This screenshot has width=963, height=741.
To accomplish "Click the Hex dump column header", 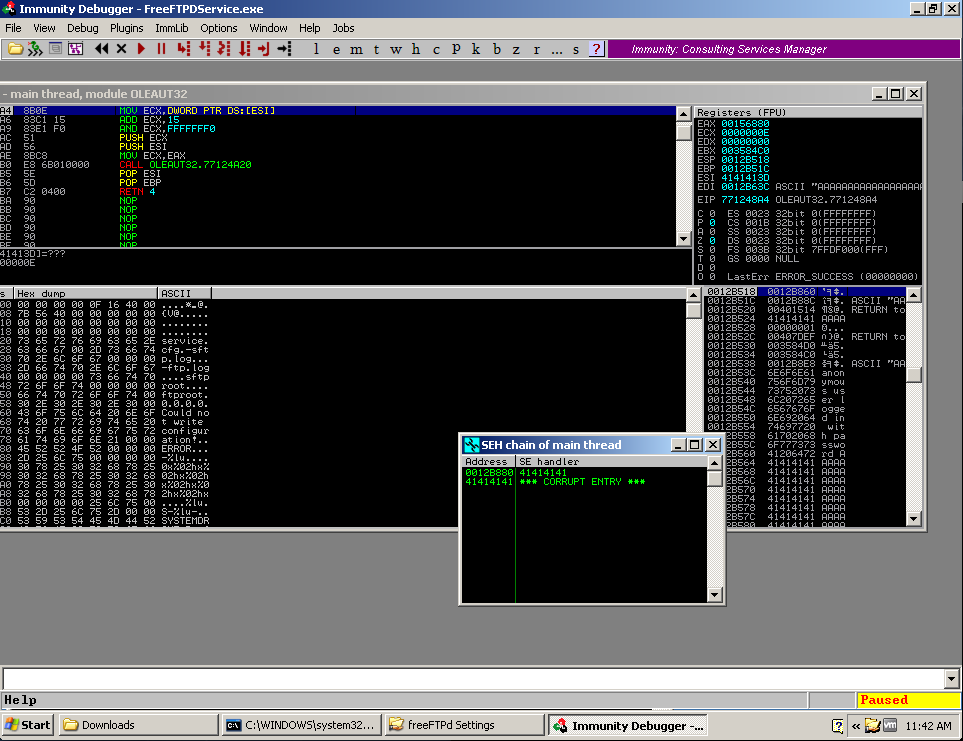I will 86,293.
